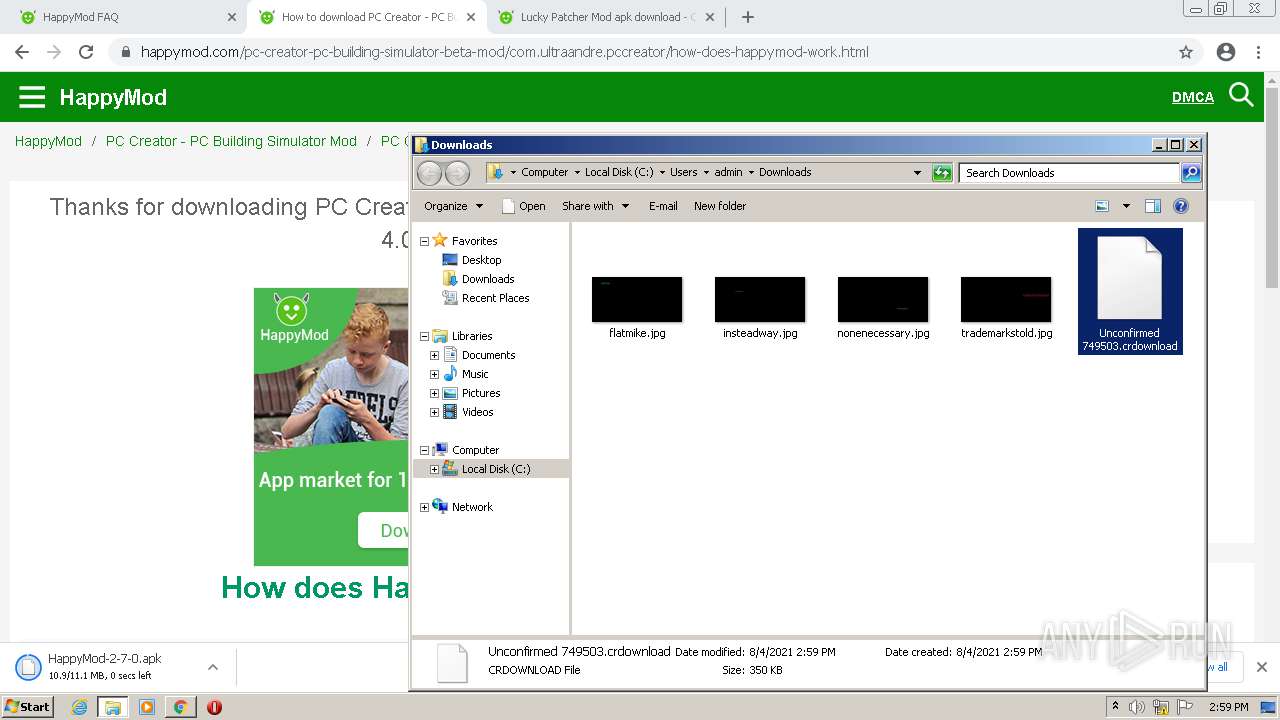Expand the Pictures library node
Viewport: 1280px width, 720px height.
point(434,393)
